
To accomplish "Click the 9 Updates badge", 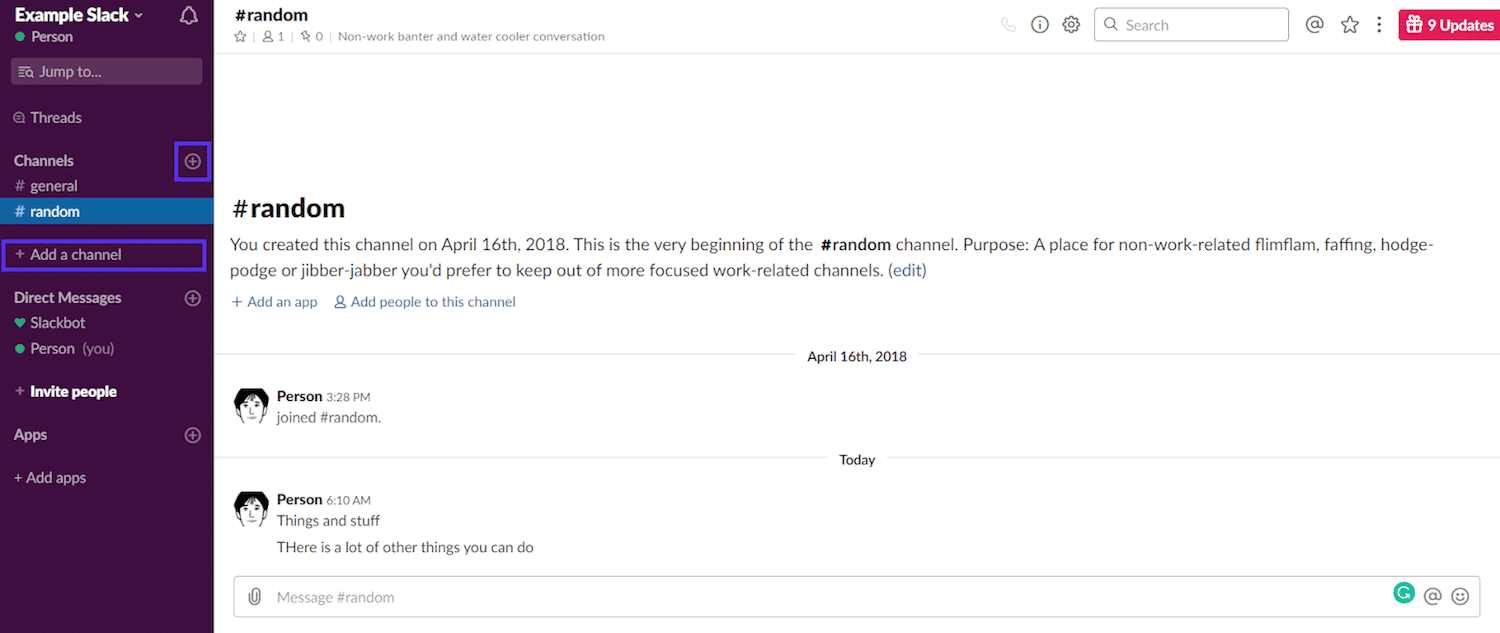I will (x=1448, y=24).
